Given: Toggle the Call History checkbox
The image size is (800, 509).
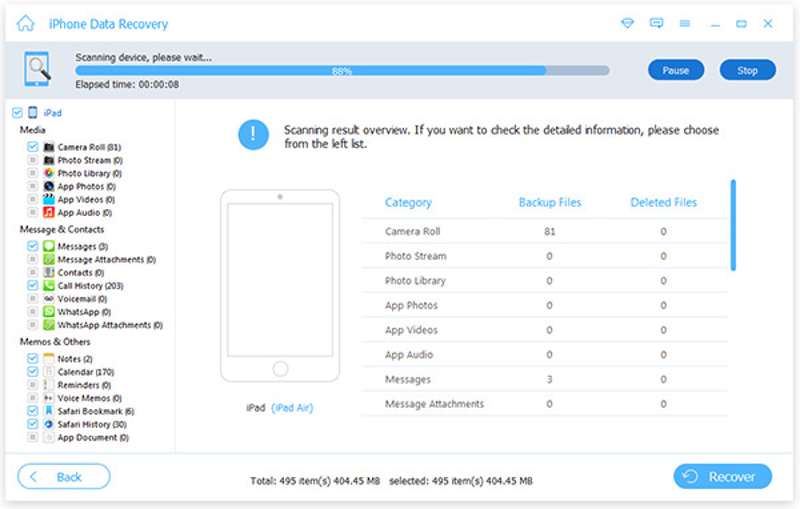Looking at the screenshot, I should tap(32, 285).
